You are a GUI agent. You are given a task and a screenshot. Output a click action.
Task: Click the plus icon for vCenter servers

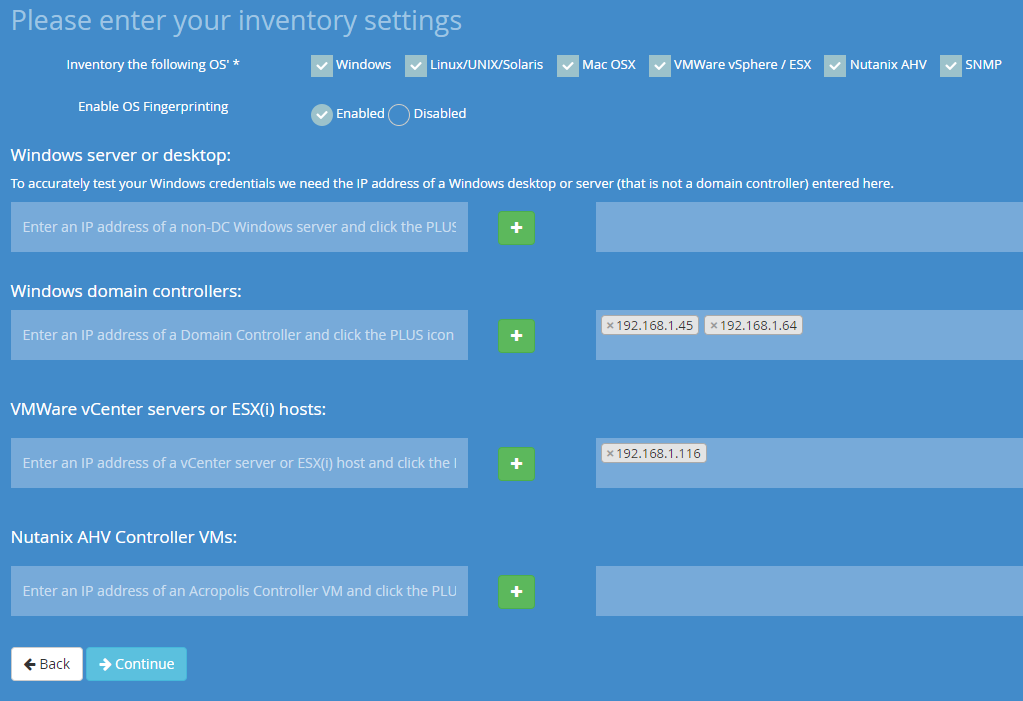point(515,463)
